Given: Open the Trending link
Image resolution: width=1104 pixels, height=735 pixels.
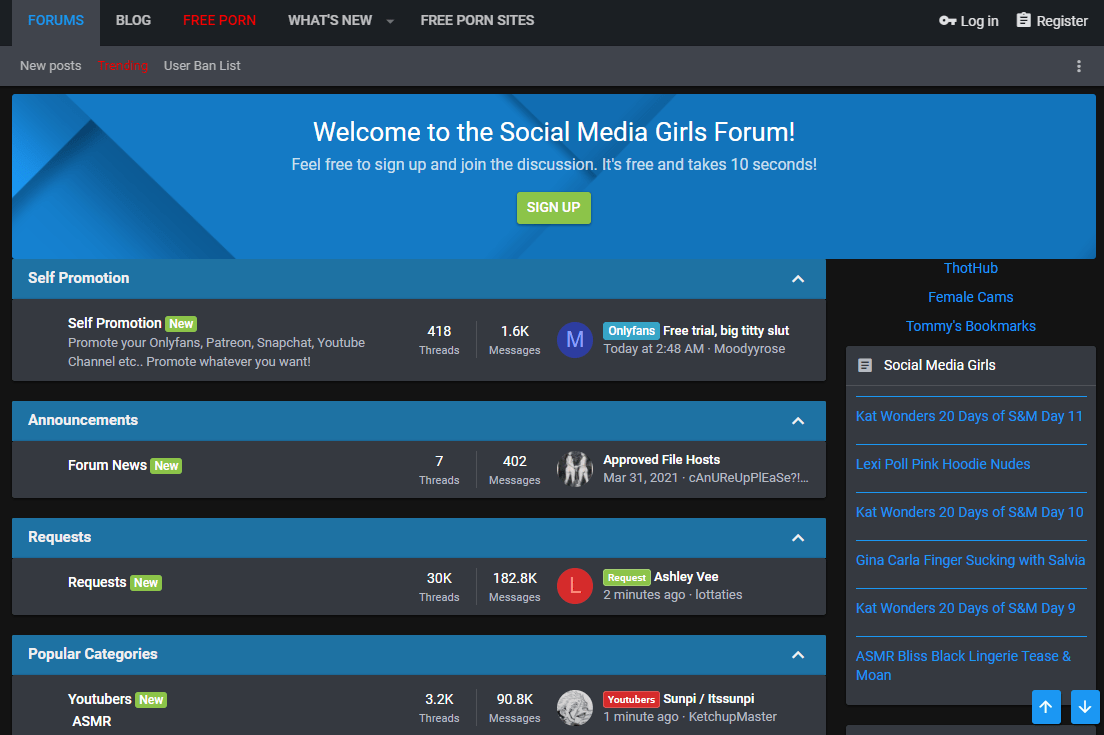Looking at the screenshot, I should (x=123, y=65).
